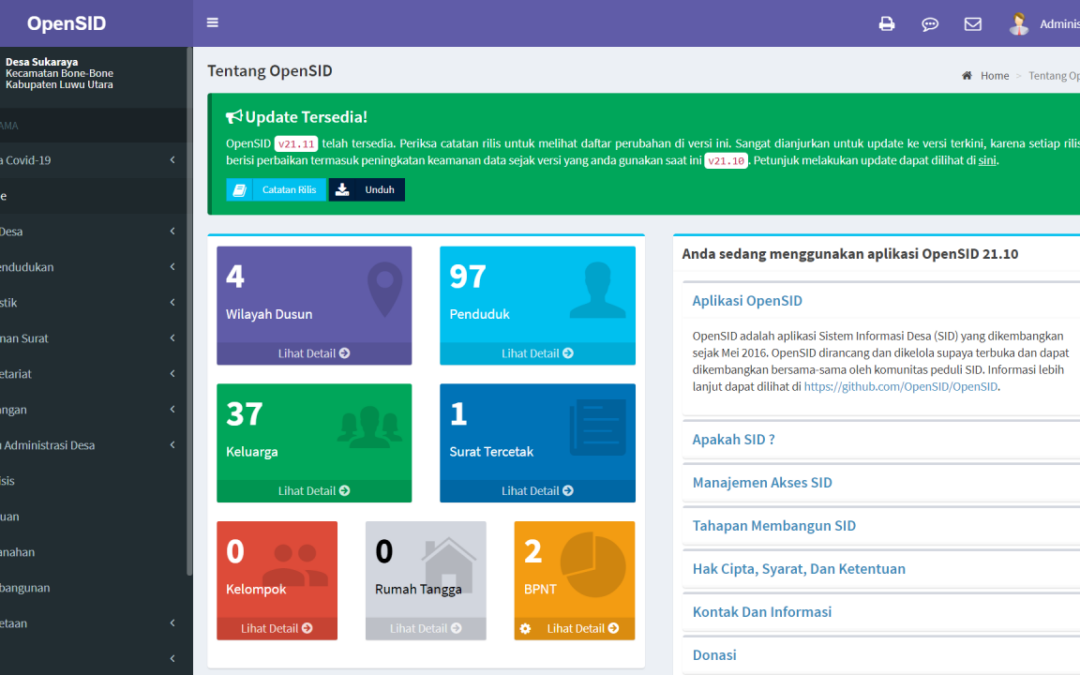Image resolution: width=1080 pixels, height=675 pixels.
Task: Expand Manajemen Akses SID section
Action: [762, 483]
